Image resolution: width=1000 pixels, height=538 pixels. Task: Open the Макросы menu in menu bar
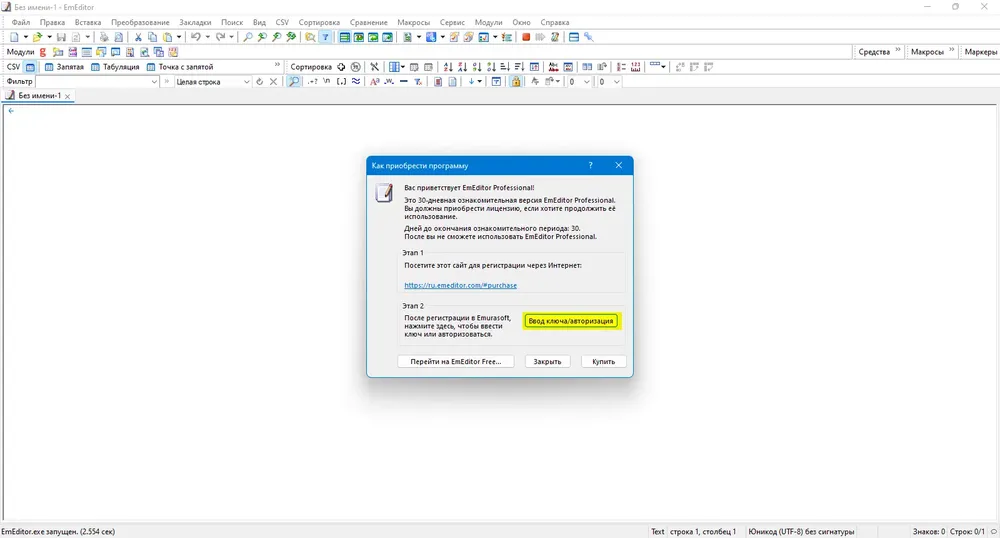(413, 22)
